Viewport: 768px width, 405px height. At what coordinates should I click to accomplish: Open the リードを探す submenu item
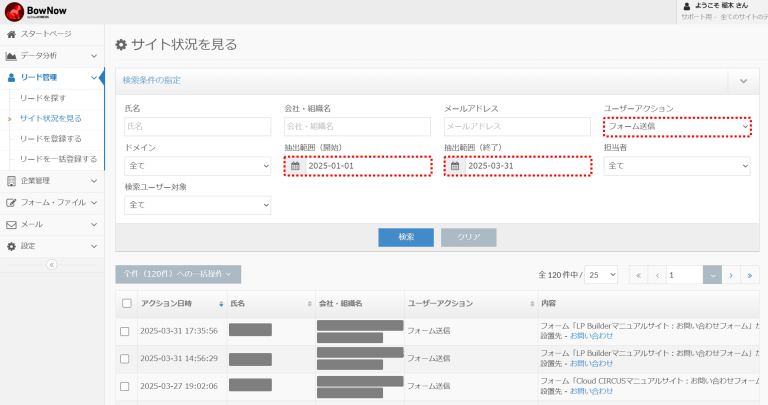(43, 98)
